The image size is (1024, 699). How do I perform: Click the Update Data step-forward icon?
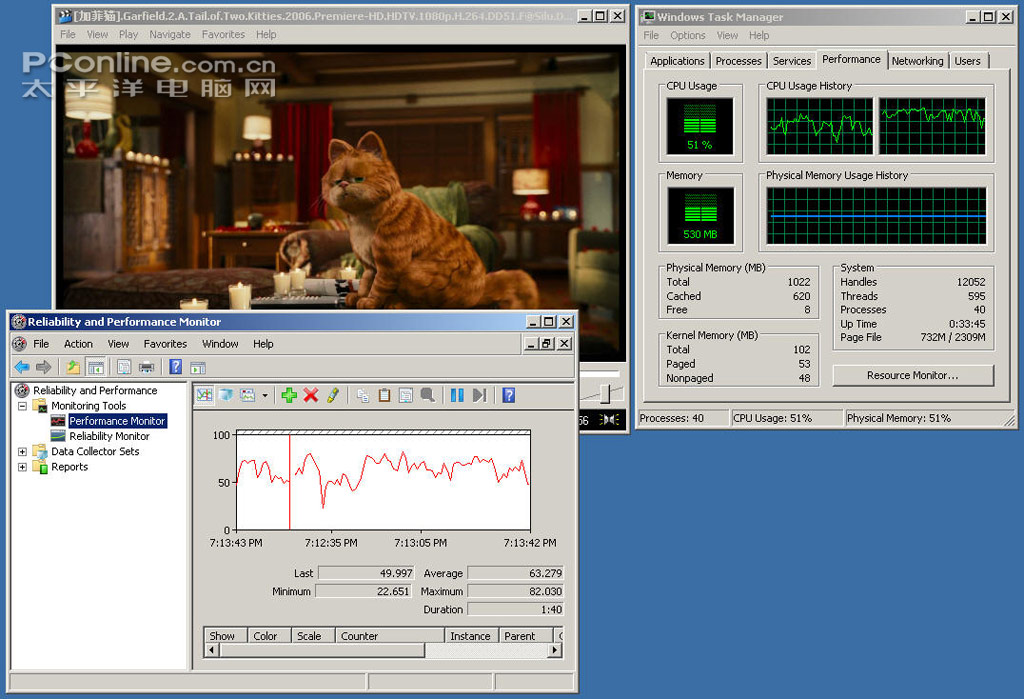point(479,395)
